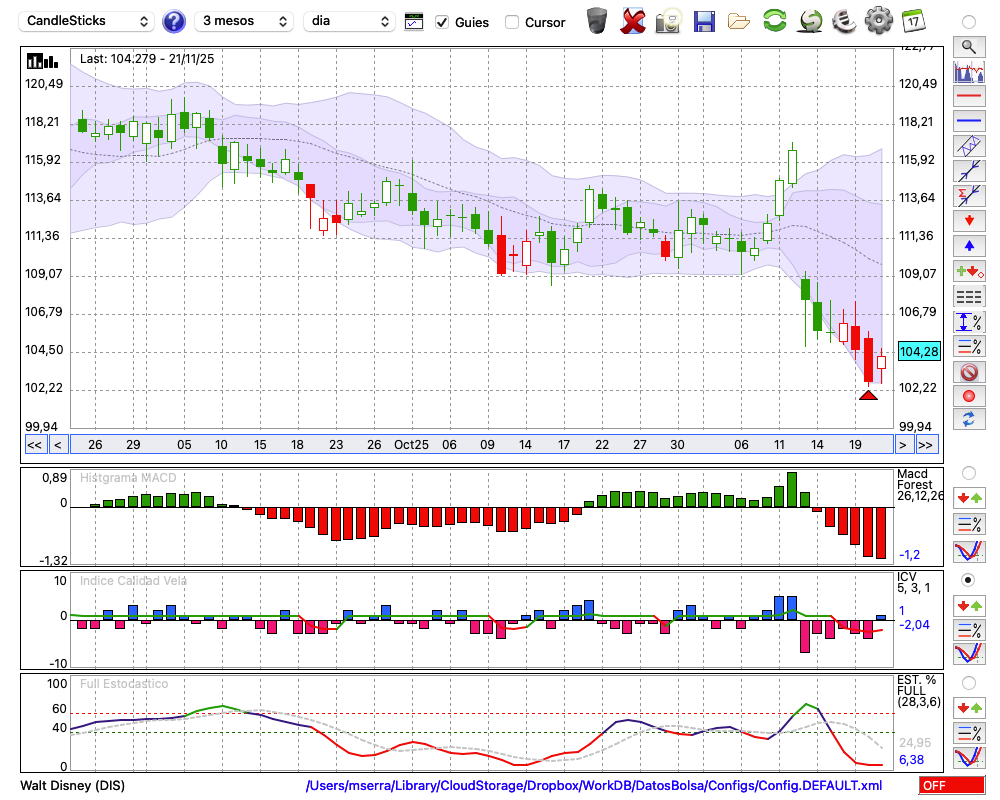The height and width of the screenshot is (800, 1000).
Task: Enable the Cursor checkbox
Action: (512, 22)
